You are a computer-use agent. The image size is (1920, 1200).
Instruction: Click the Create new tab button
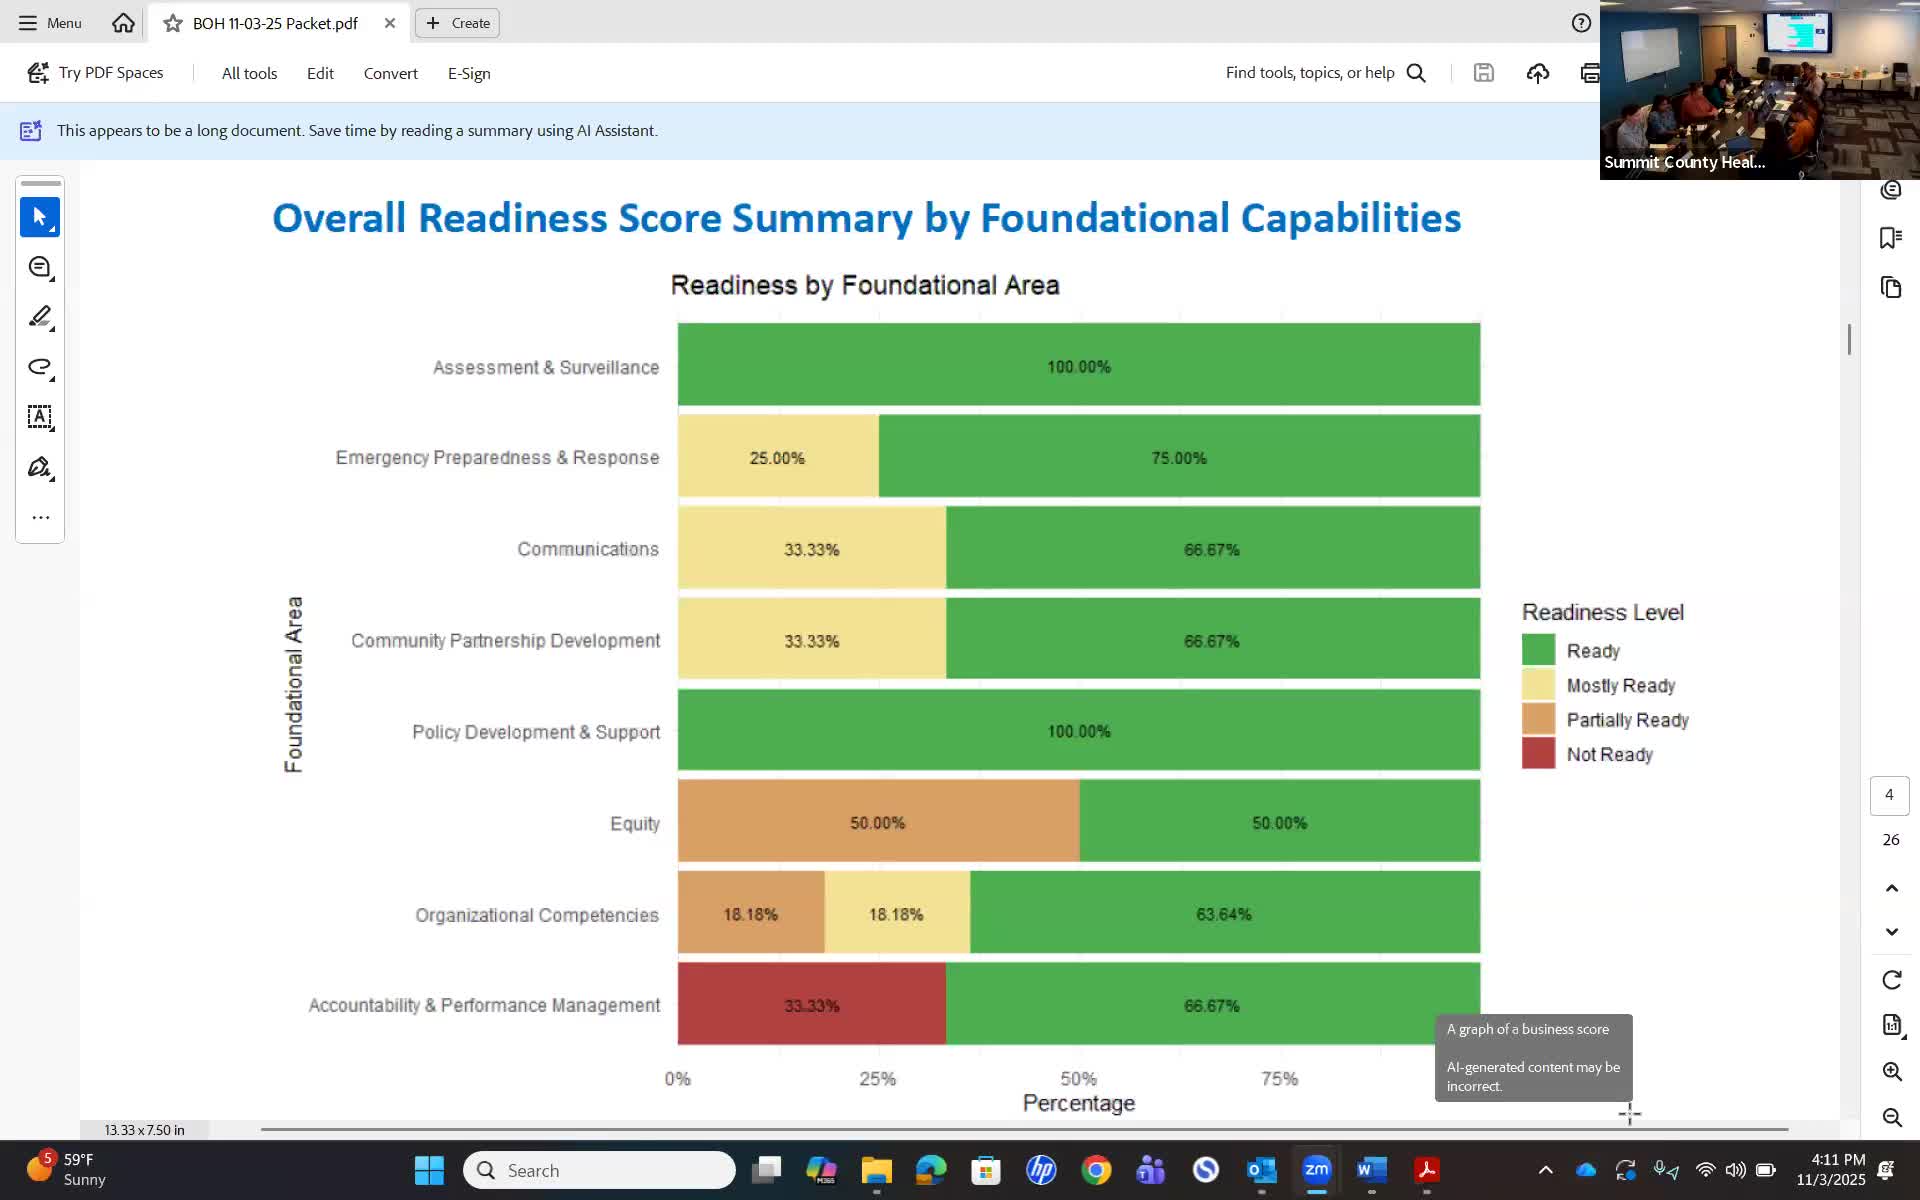458,23
